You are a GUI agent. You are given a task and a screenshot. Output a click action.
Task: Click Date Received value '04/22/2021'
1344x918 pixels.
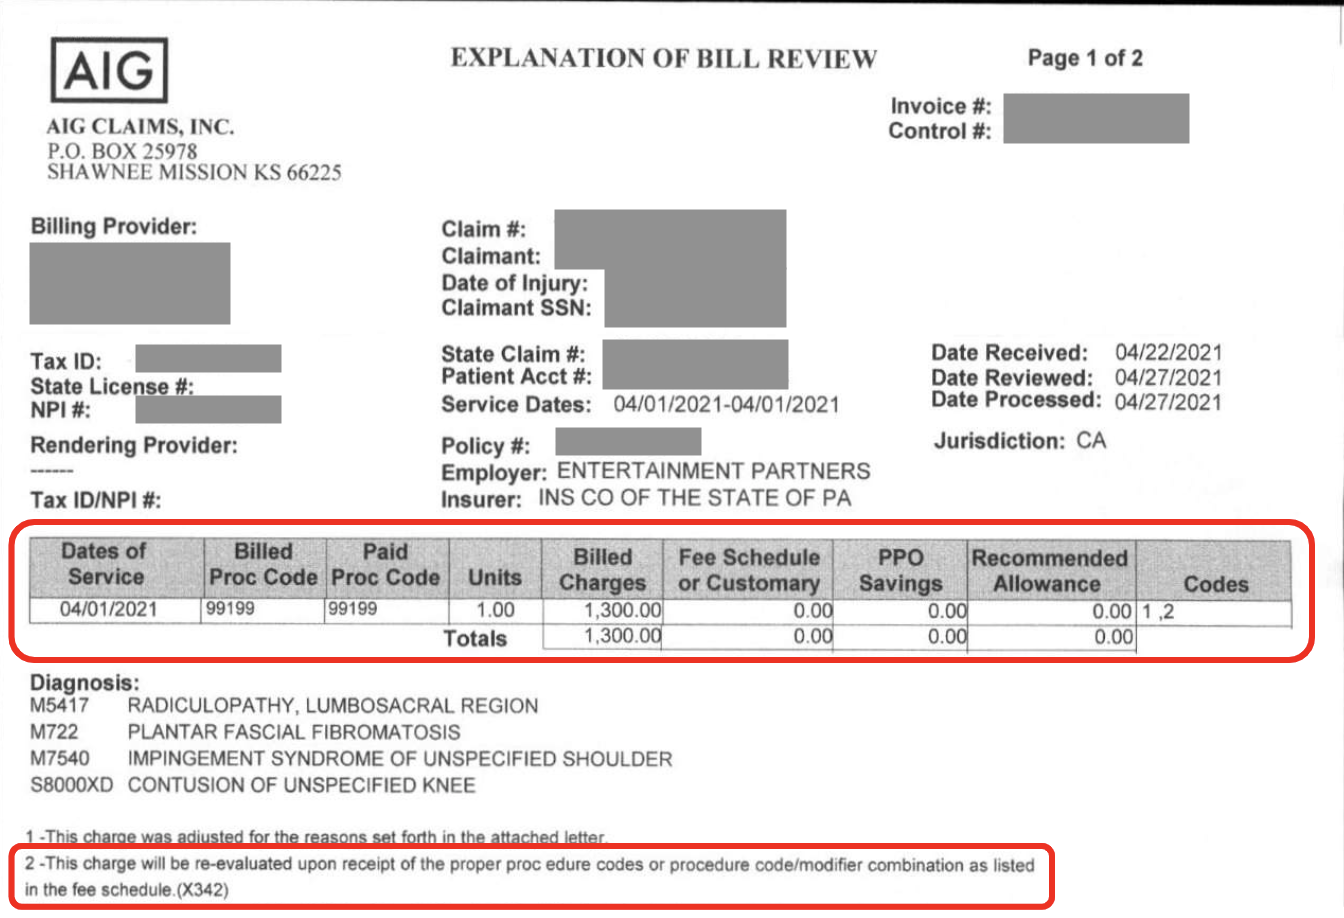1169,352
